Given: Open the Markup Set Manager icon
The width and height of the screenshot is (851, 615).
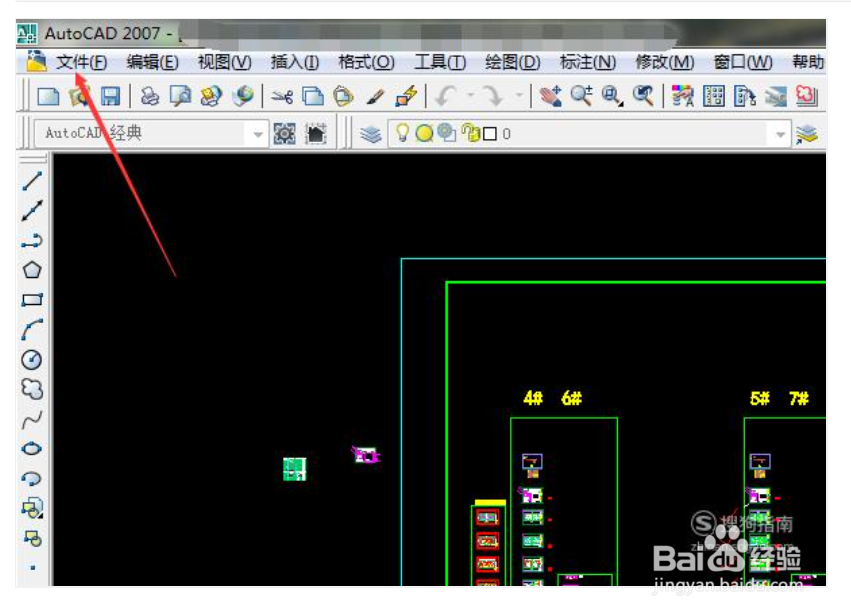Looking at the screenshot, I should 806,96.
